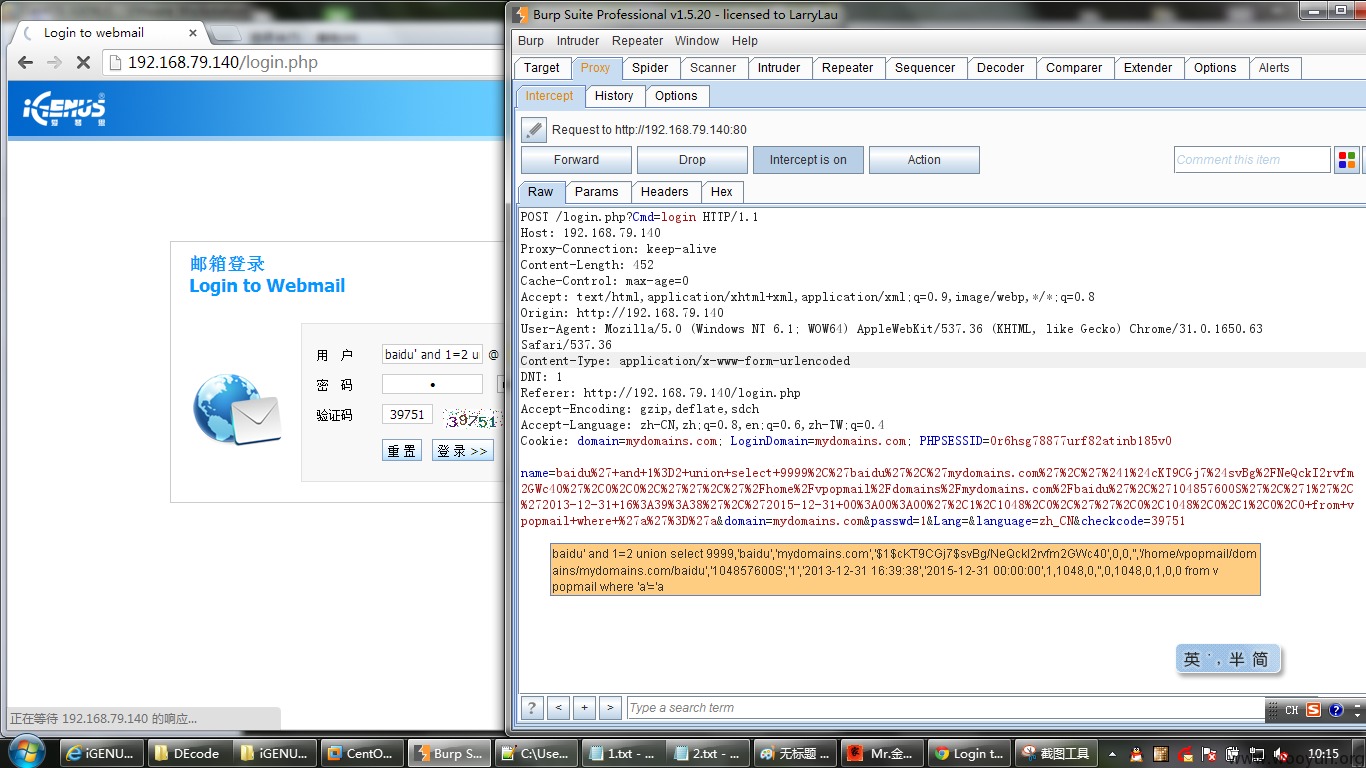Screen dimensions: 1366x768
Task: Switch to Extender tab
Action: coord(1148,68)
